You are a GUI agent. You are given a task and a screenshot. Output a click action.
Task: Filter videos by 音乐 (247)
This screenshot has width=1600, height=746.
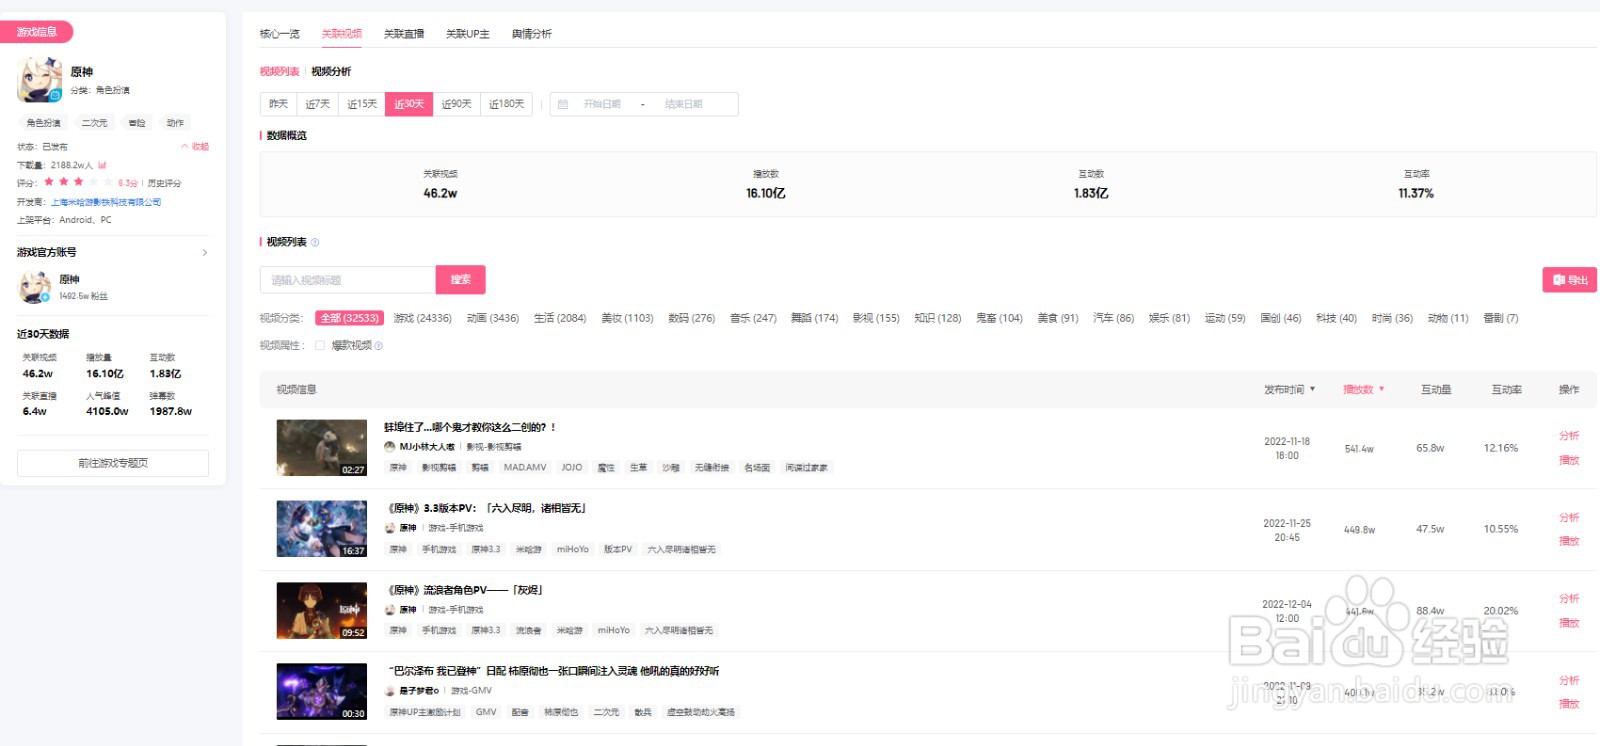(x=753, y=318)
